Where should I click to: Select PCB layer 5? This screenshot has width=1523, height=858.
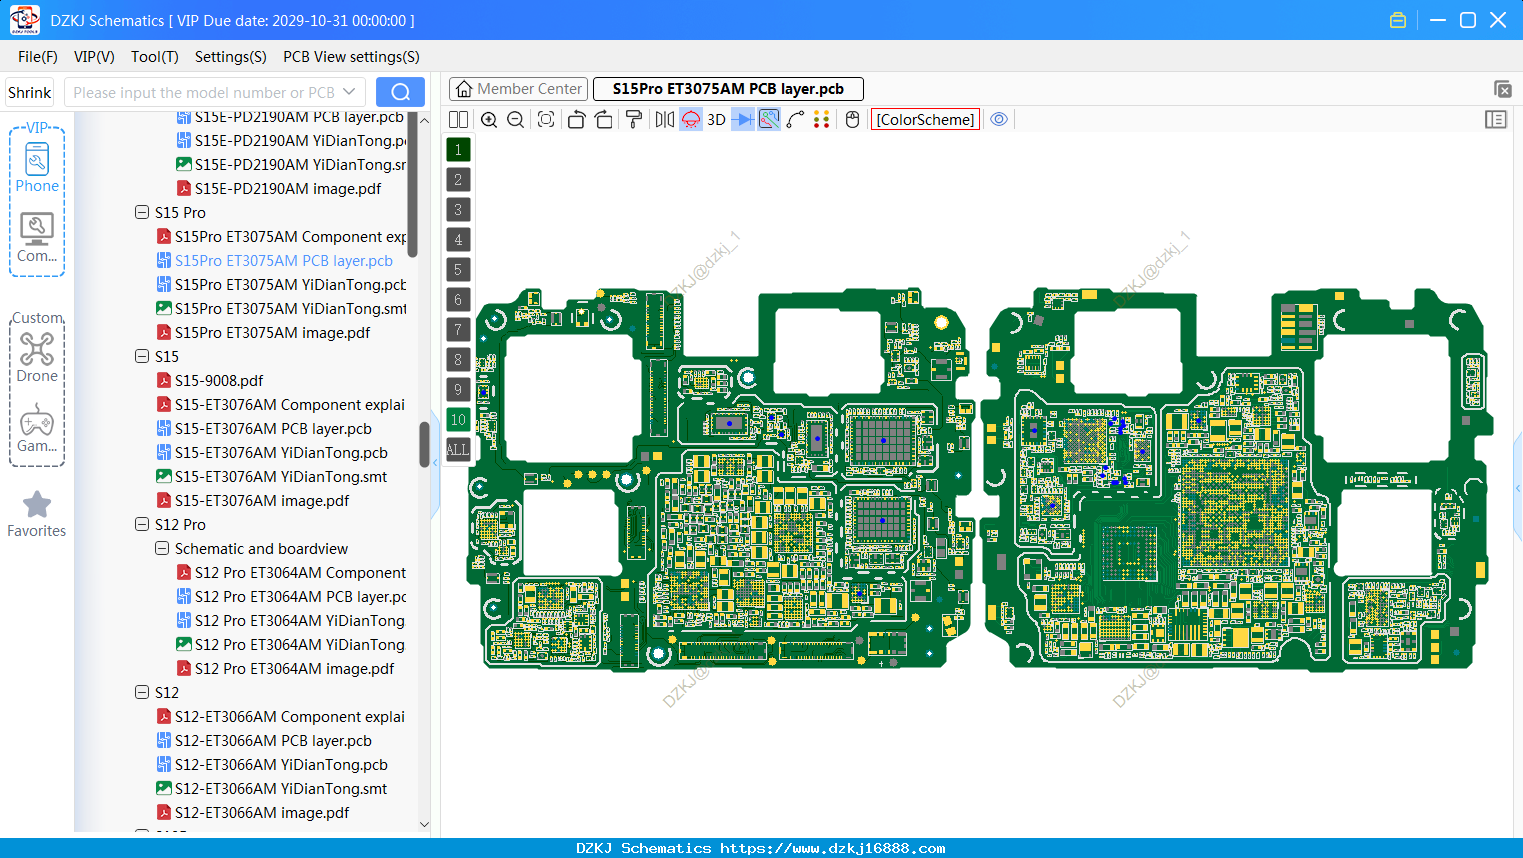(458, 270)
